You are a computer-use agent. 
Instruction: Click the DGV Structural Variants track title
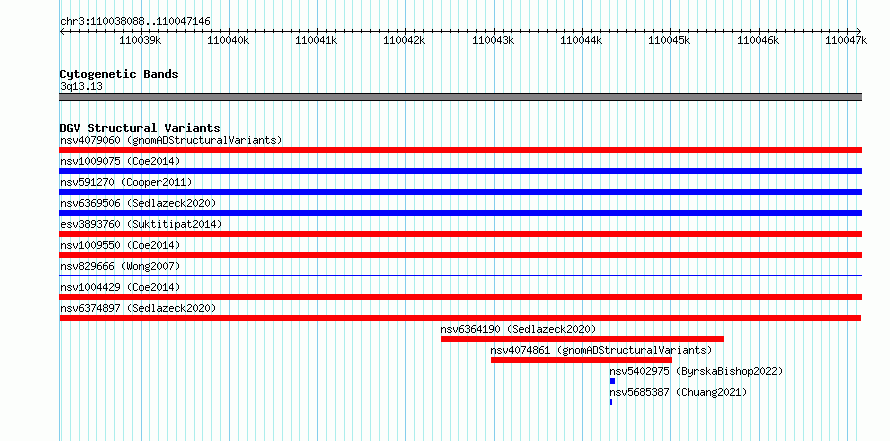pyautogui.click(x=140, y=128)
